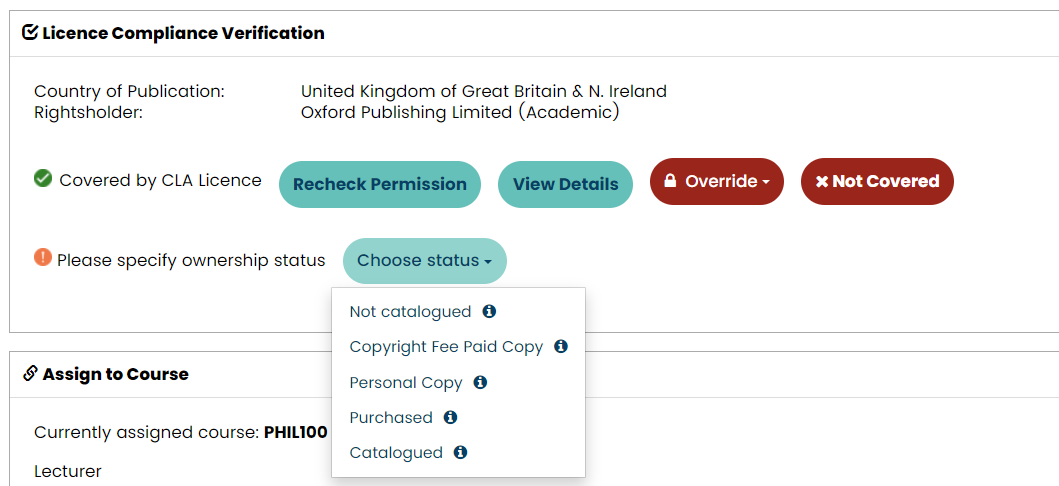Click info icon next to Purchased option
Screen dimensions: 1059x486
(x=450, y=417)
